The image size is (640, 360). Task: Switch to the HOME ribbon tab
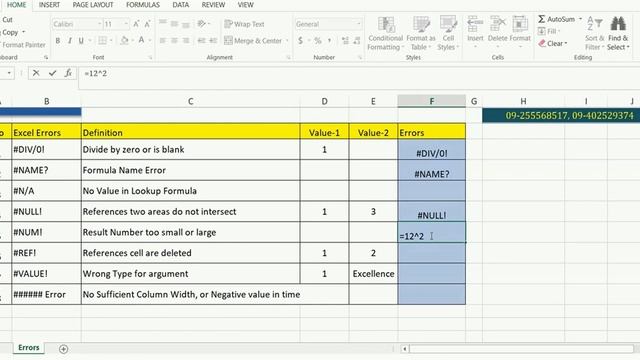click(16, 5)
